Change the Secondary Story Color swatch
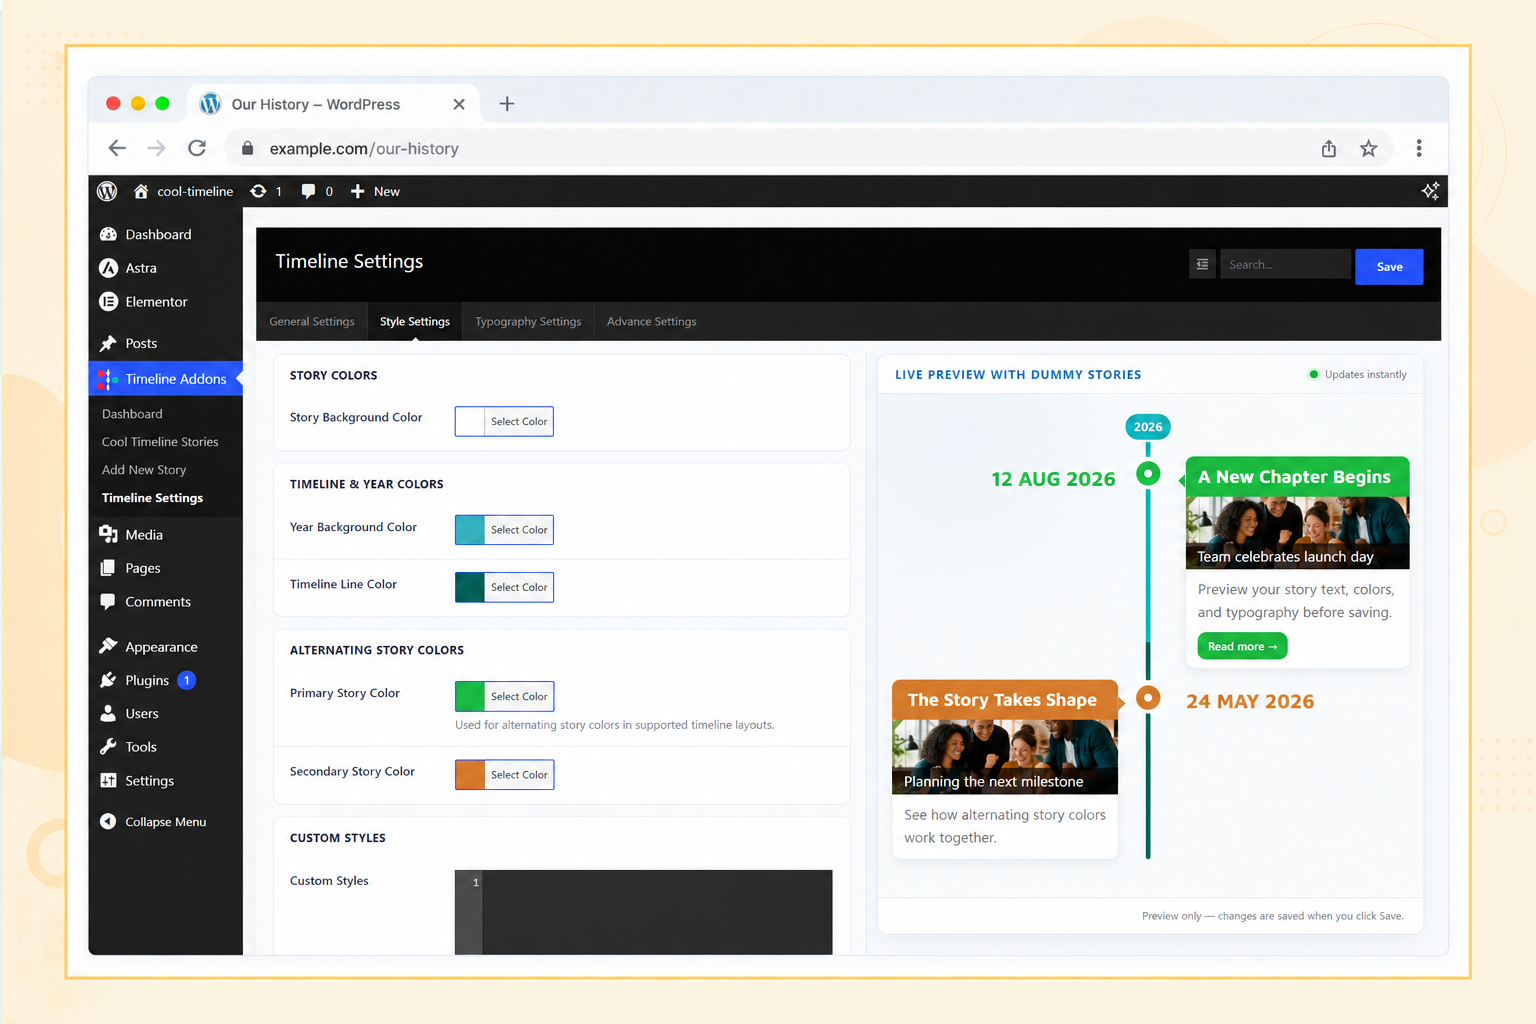Viewport: 1536px width, 1024px height. point(470,775)
